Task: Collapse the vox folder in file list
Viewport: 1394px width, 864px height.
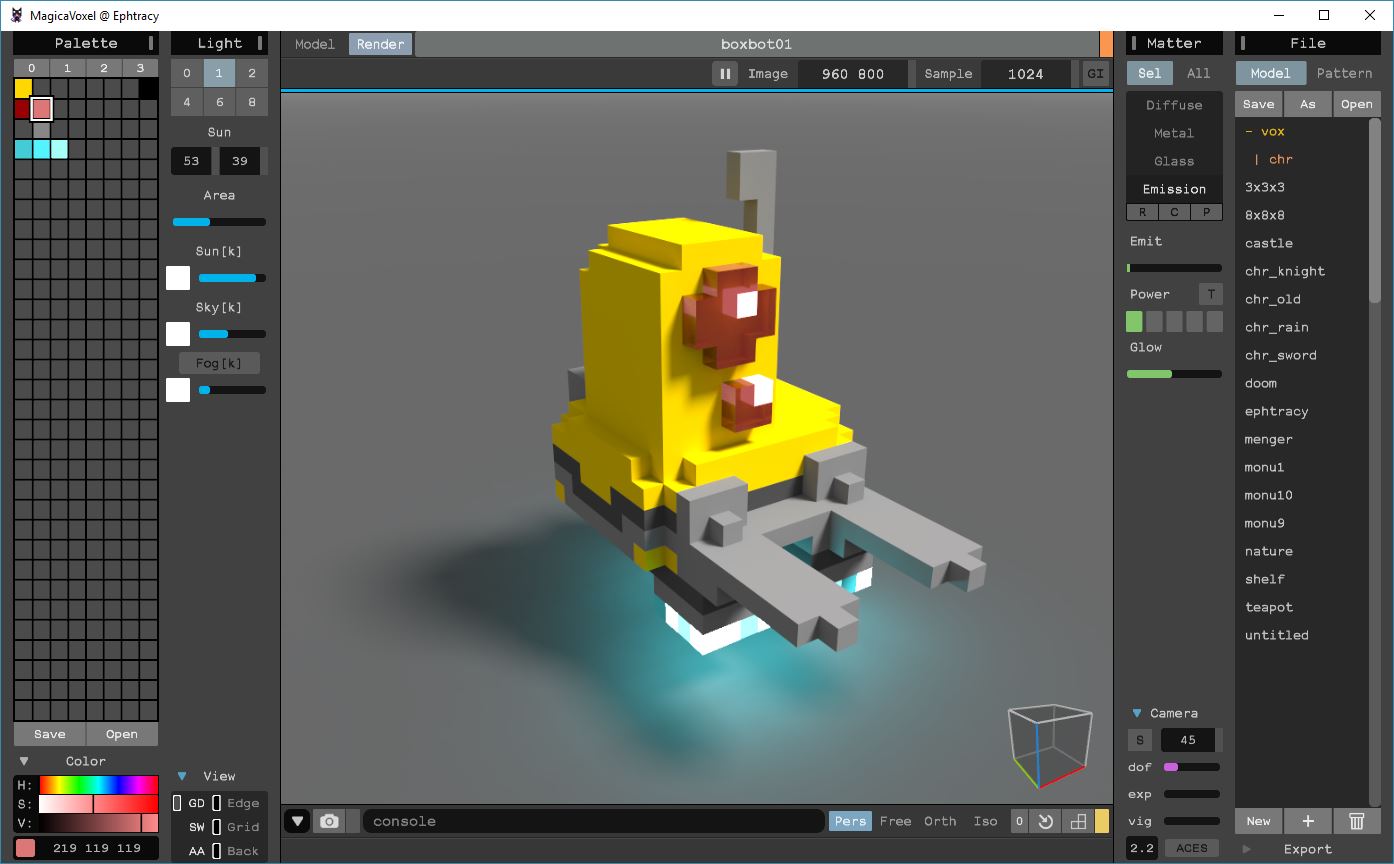Action: click(1265, 131)
